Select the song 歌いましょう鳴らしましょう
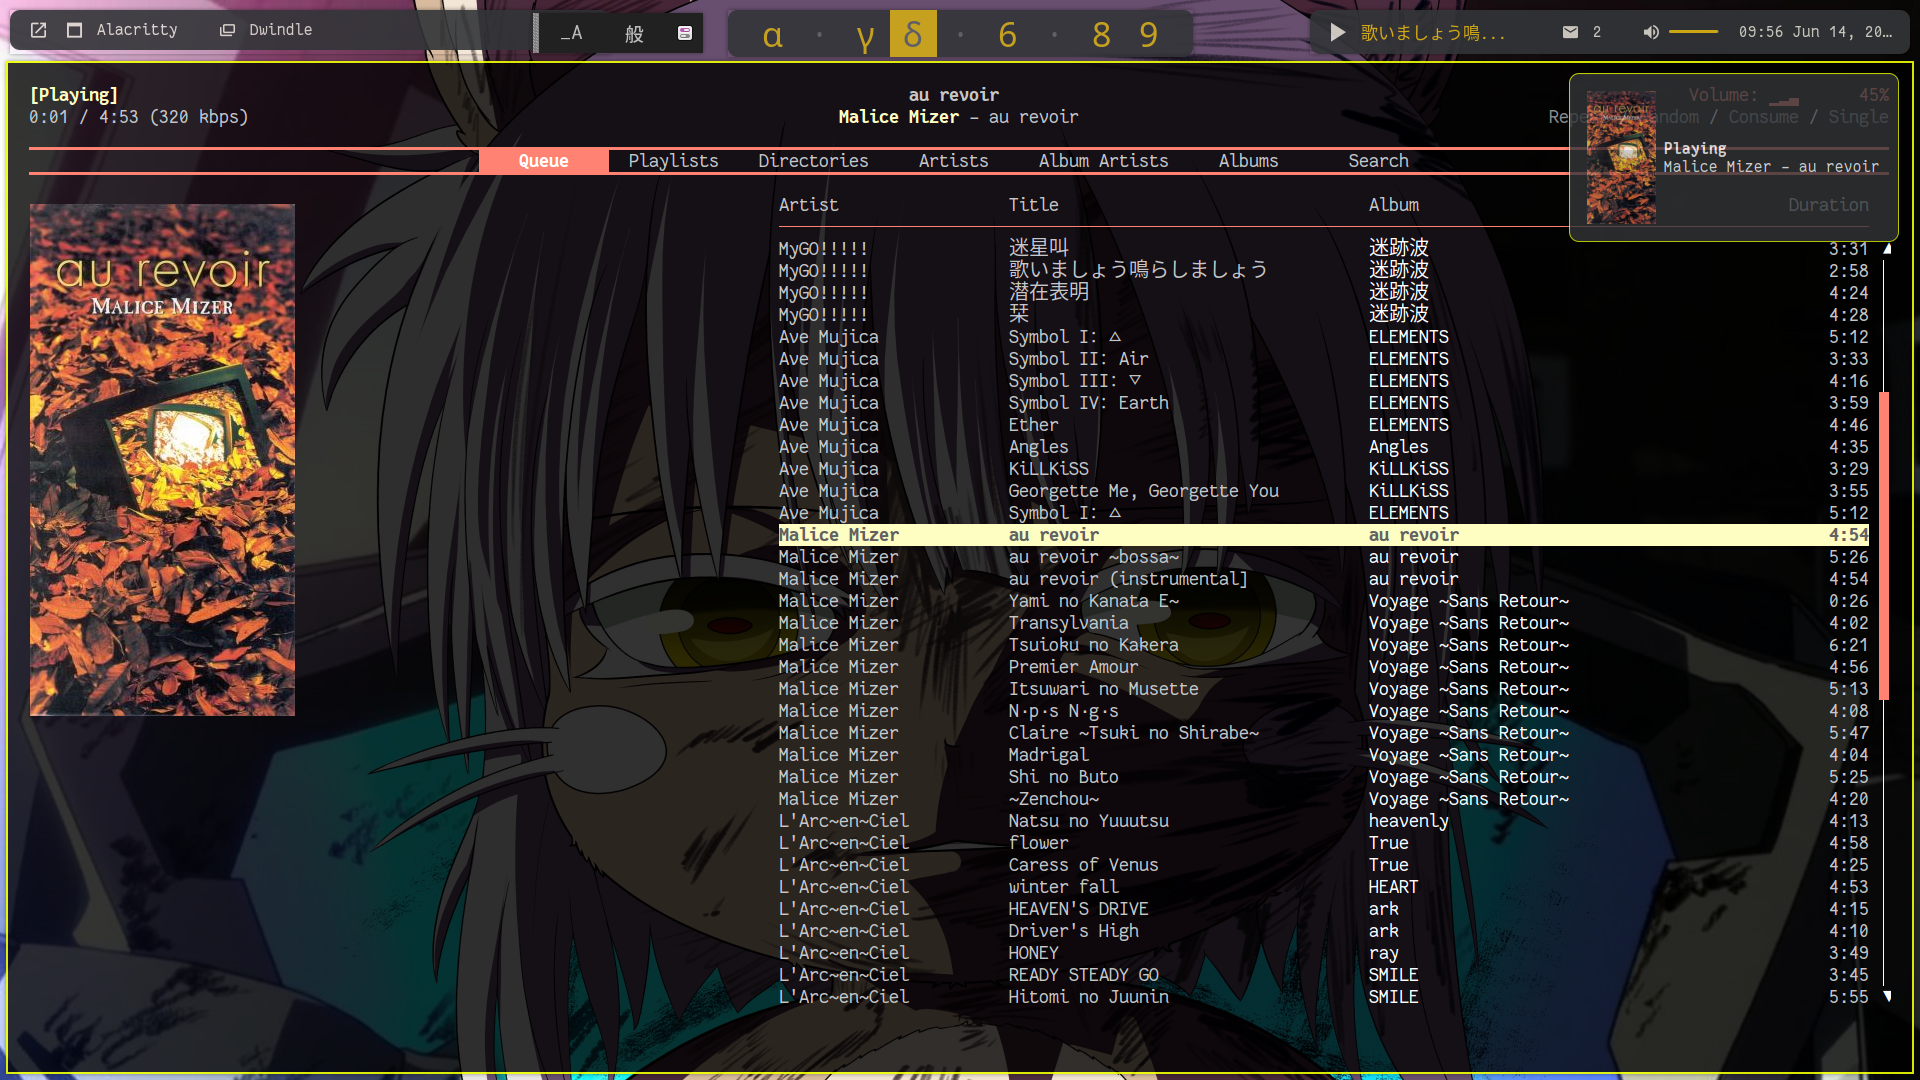The width and height of the screenshot is (1920, 1080). (1323, 270)
